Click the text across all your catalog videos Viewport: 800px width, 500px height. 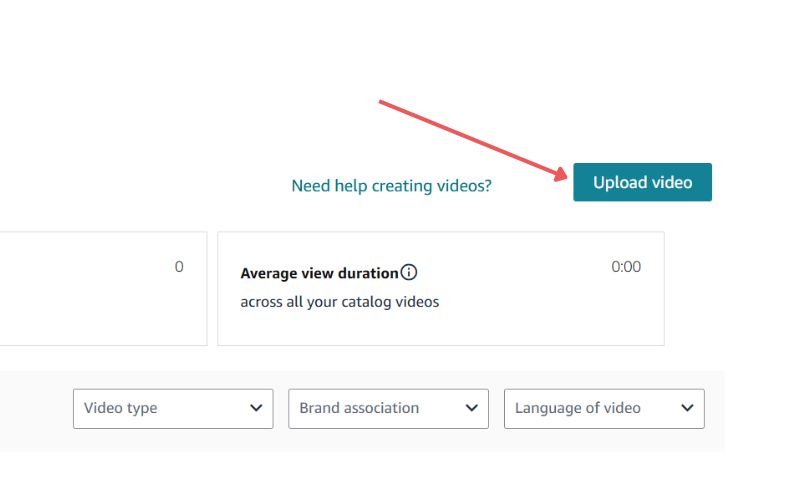click(340, 302)
